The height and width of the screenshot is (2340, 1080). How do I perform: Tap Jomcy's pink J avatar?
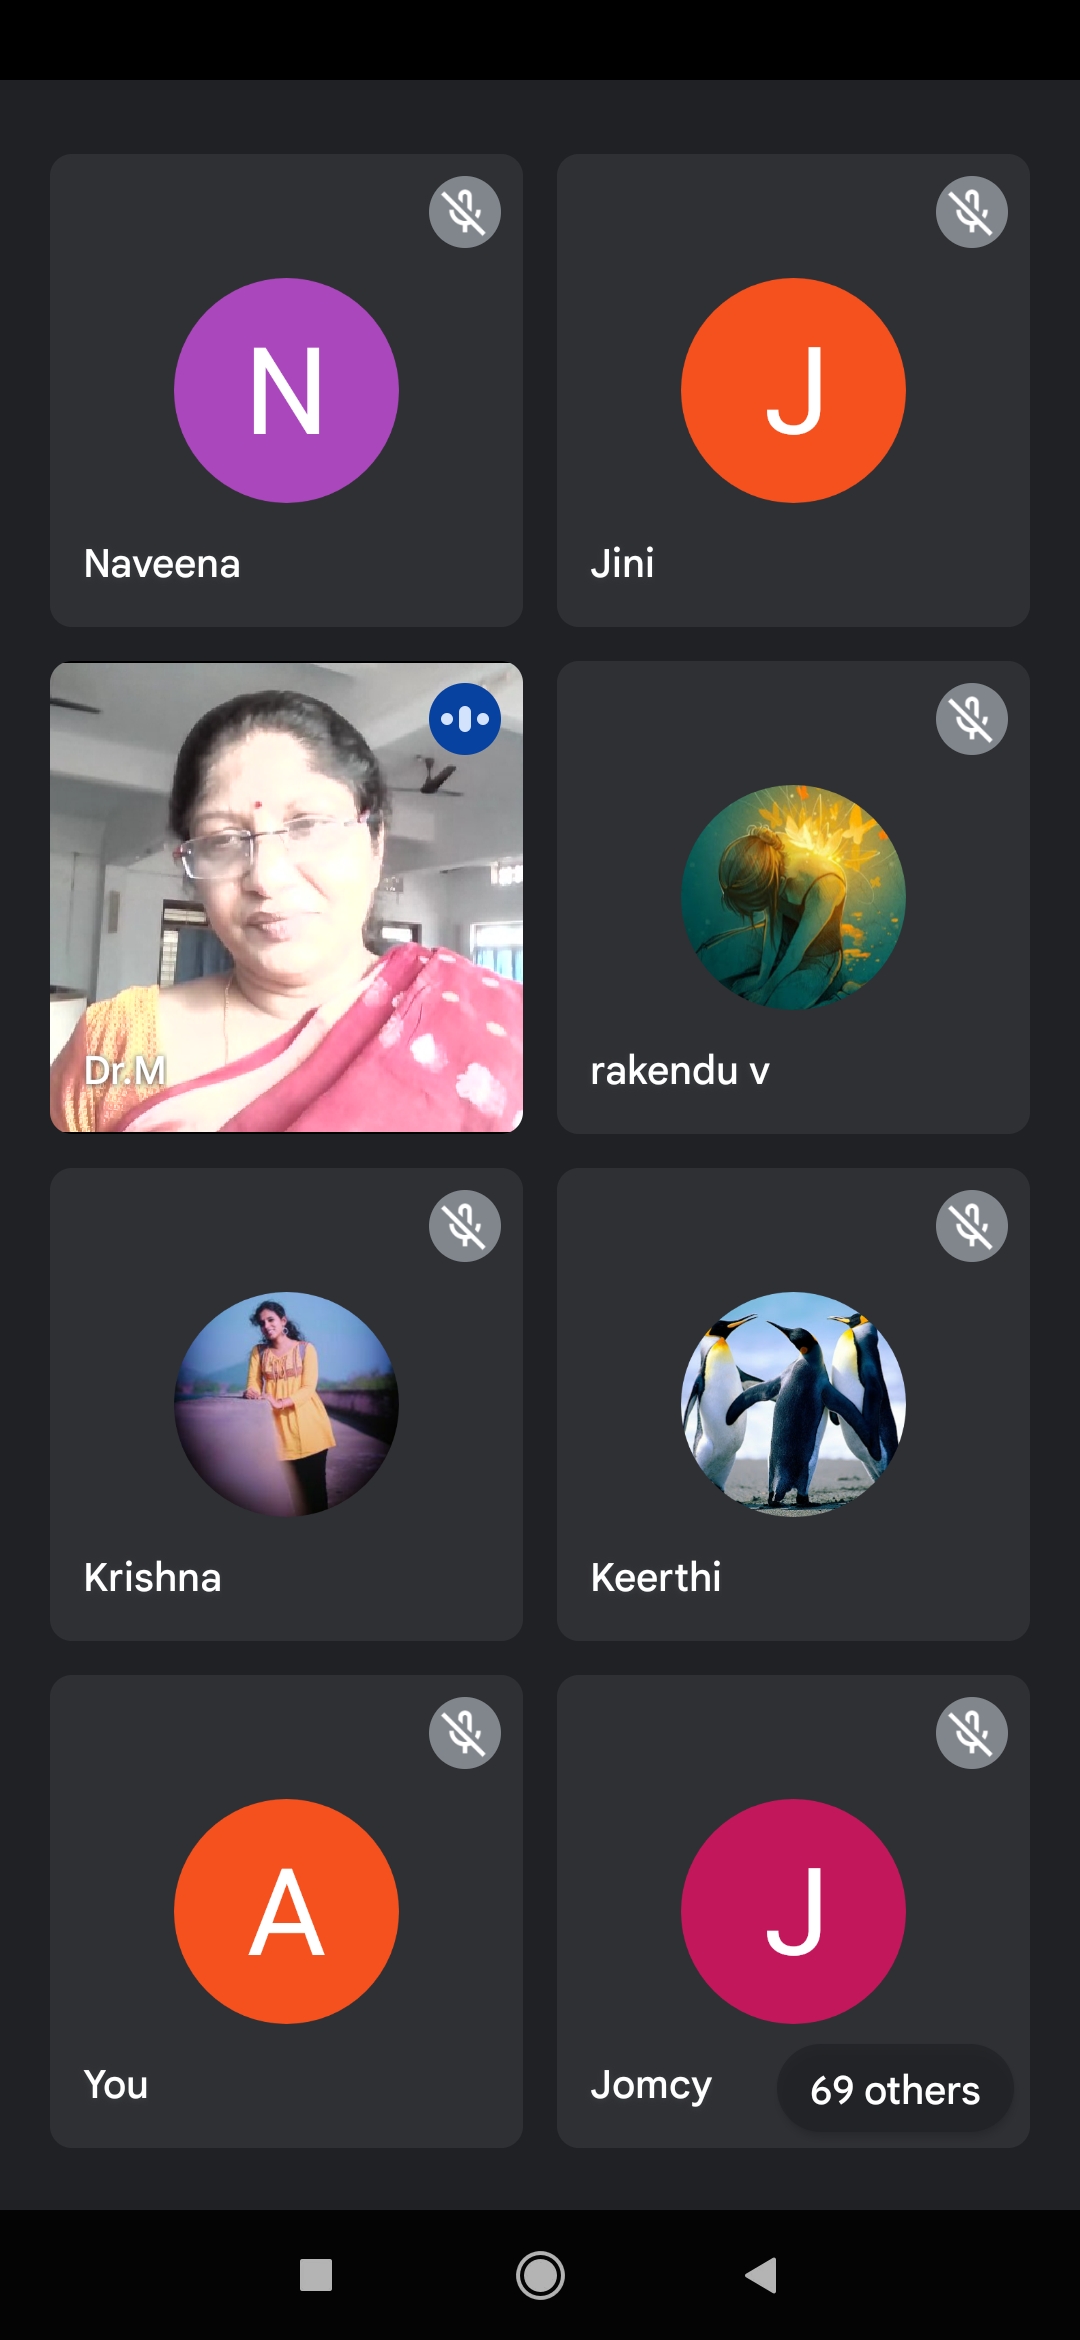(793, 1911)
